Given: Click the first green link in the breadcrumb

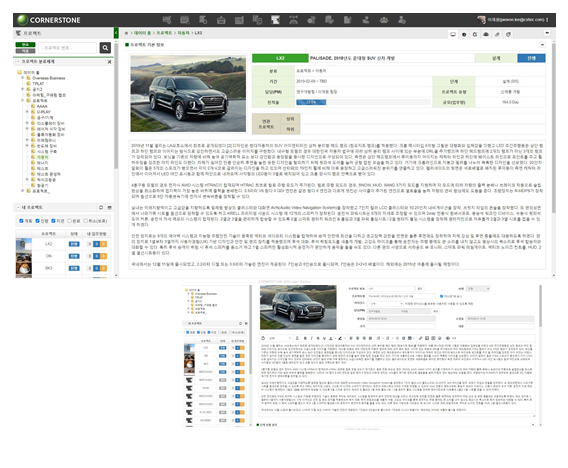Looking at the screenshot, I should pyautogui.click(x=142, y=33).
